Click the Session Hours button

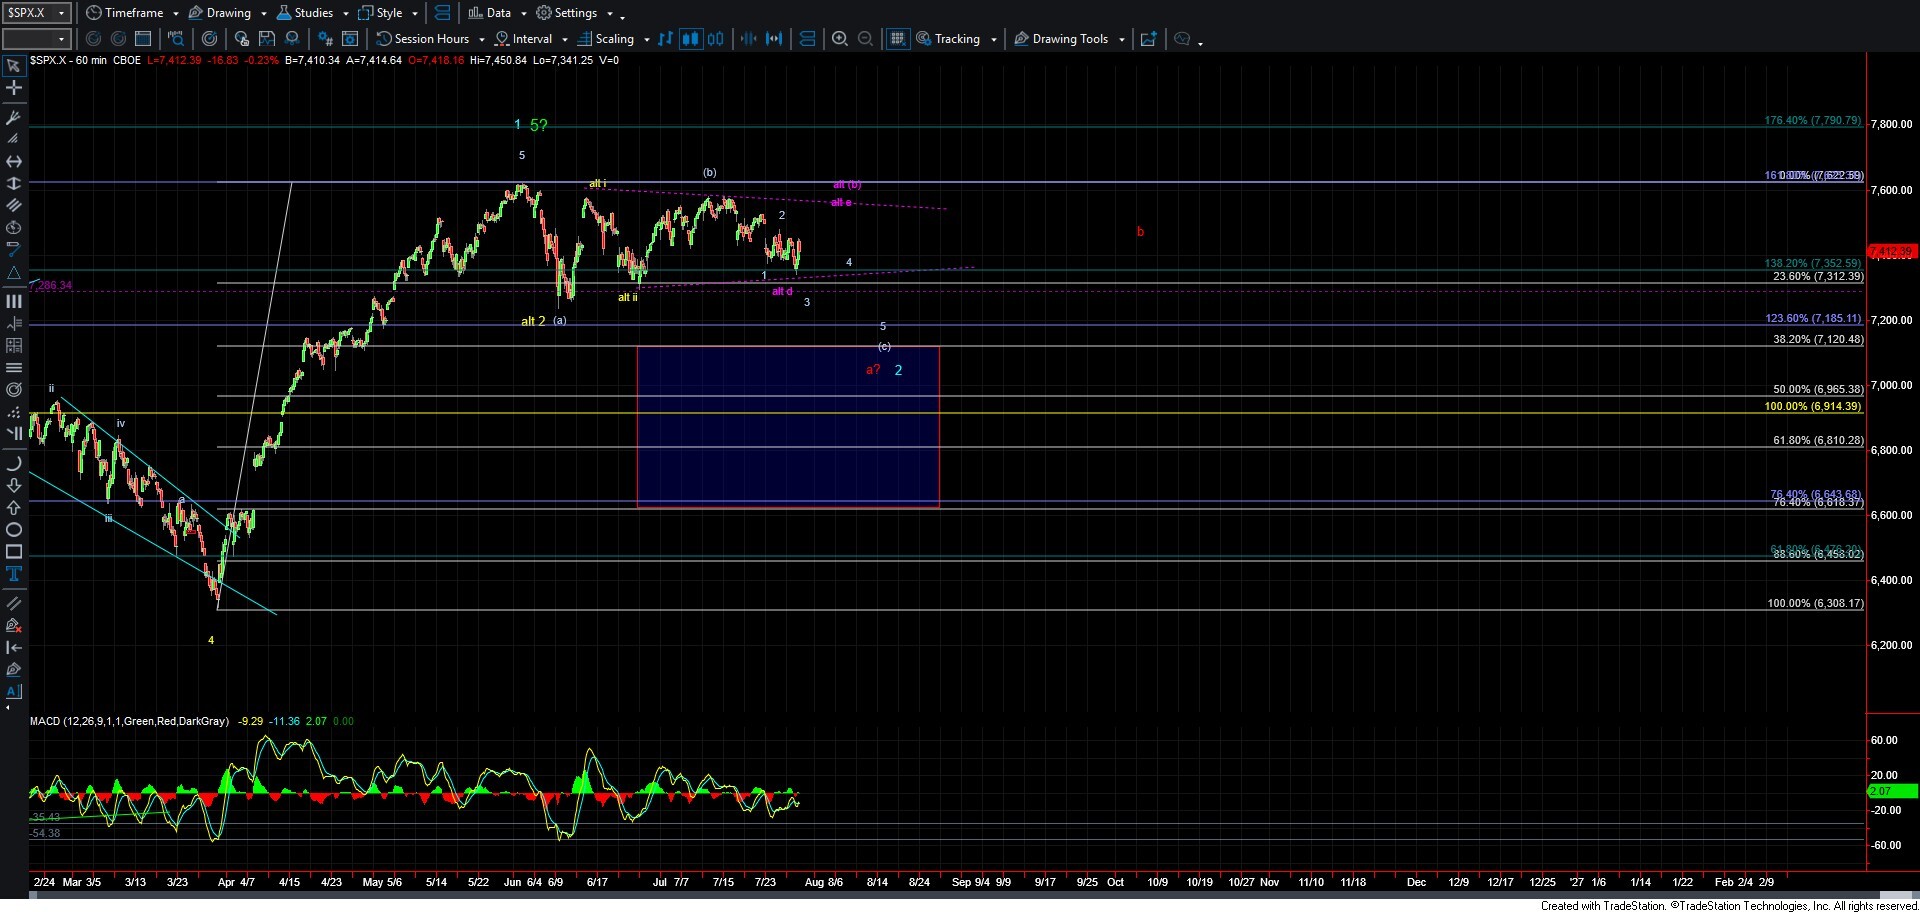pyautogui.click(x=423, y=39)
